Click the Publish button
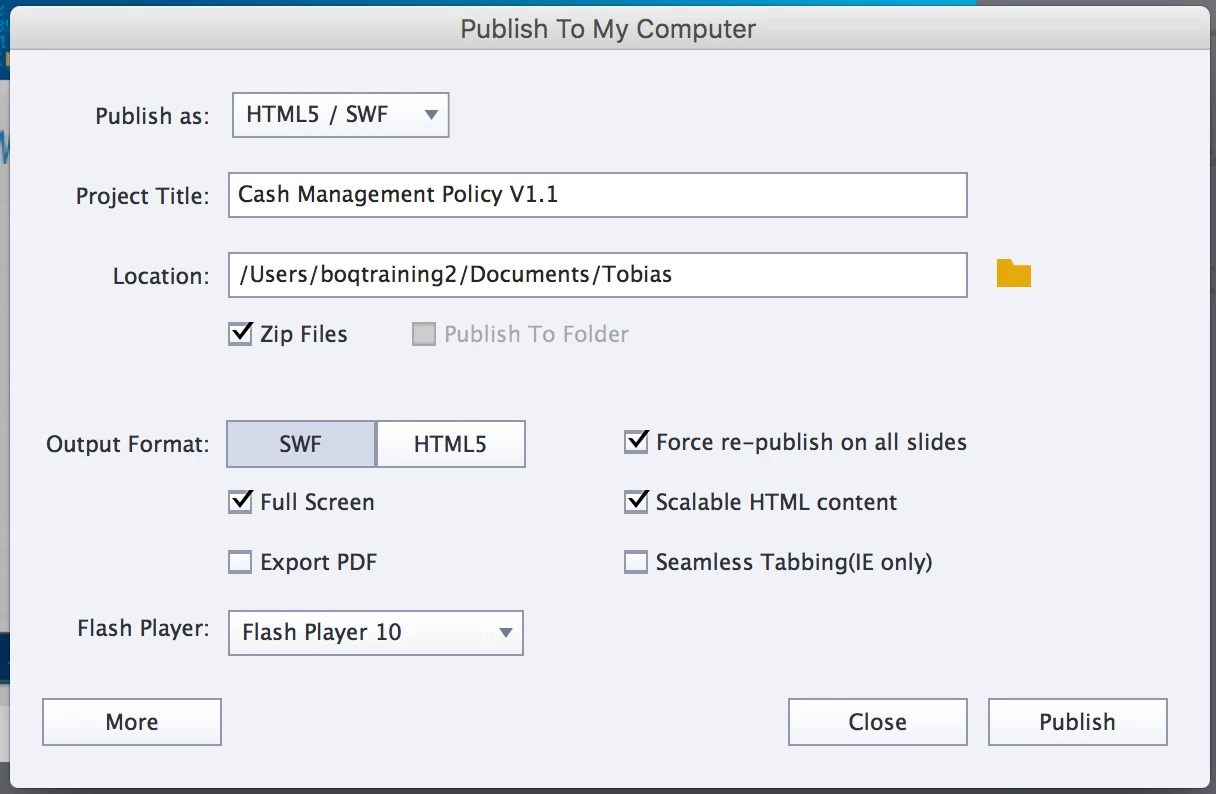This screenshot has height=794, width=1216. [1077, 722]
